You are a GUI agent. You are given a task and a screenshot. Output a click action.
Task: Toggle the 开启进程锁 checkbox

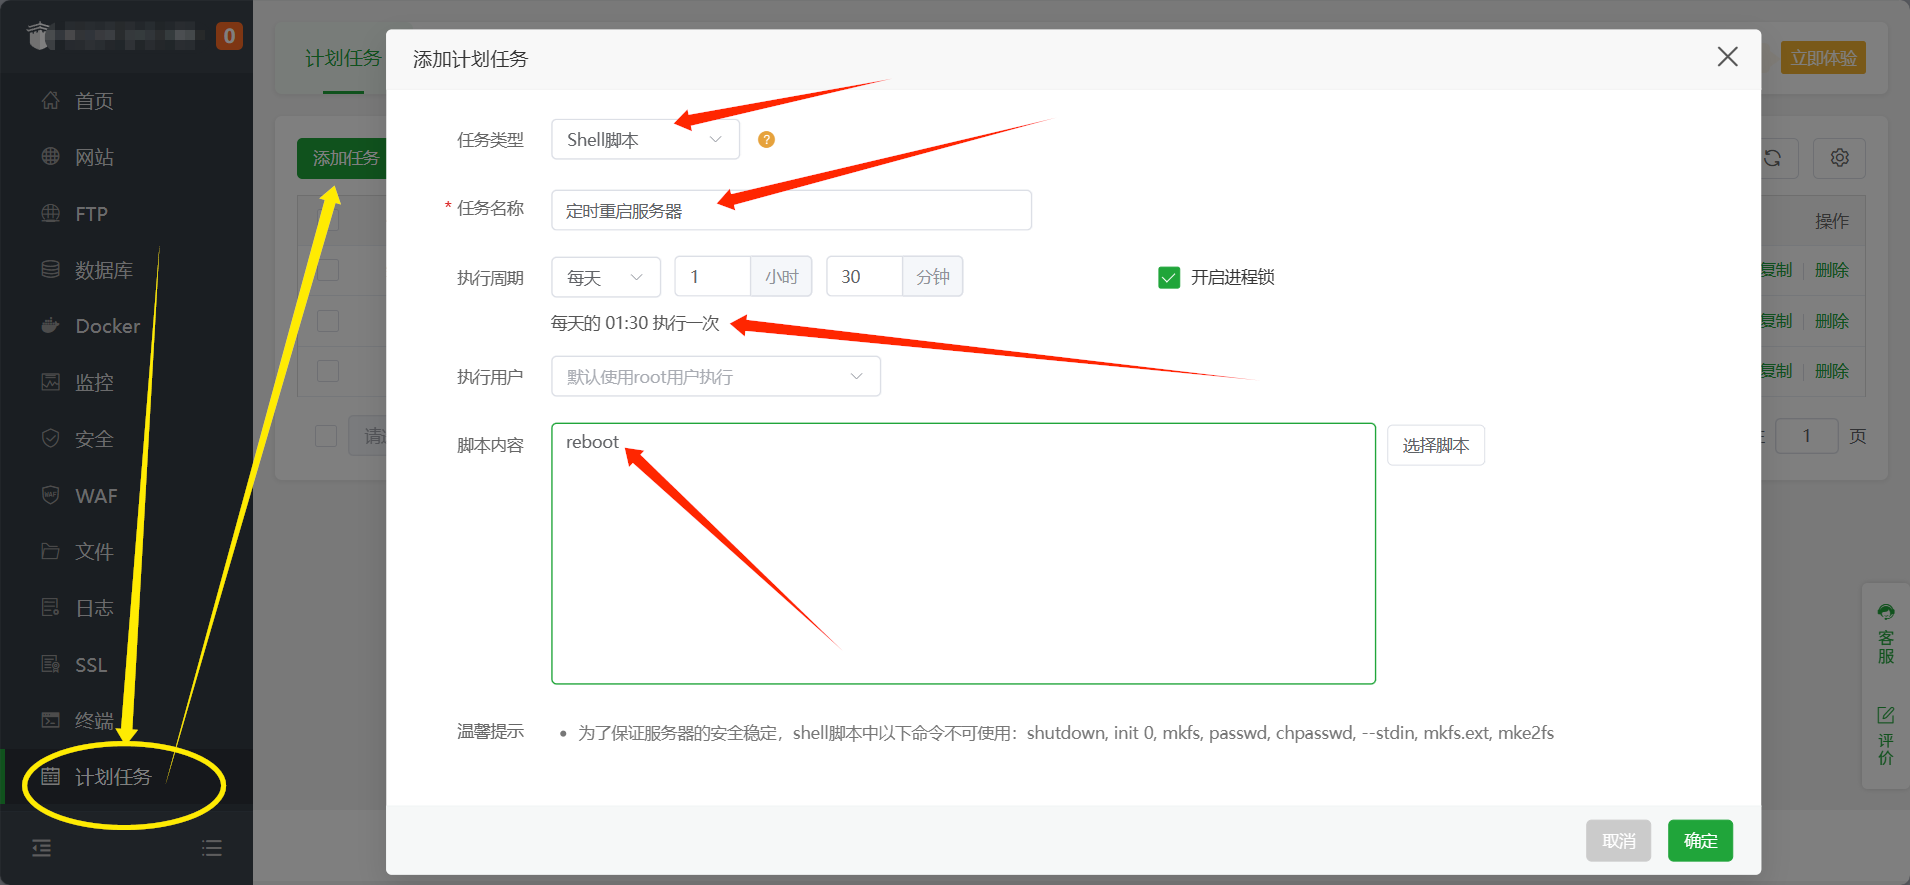coord(1169,277)
